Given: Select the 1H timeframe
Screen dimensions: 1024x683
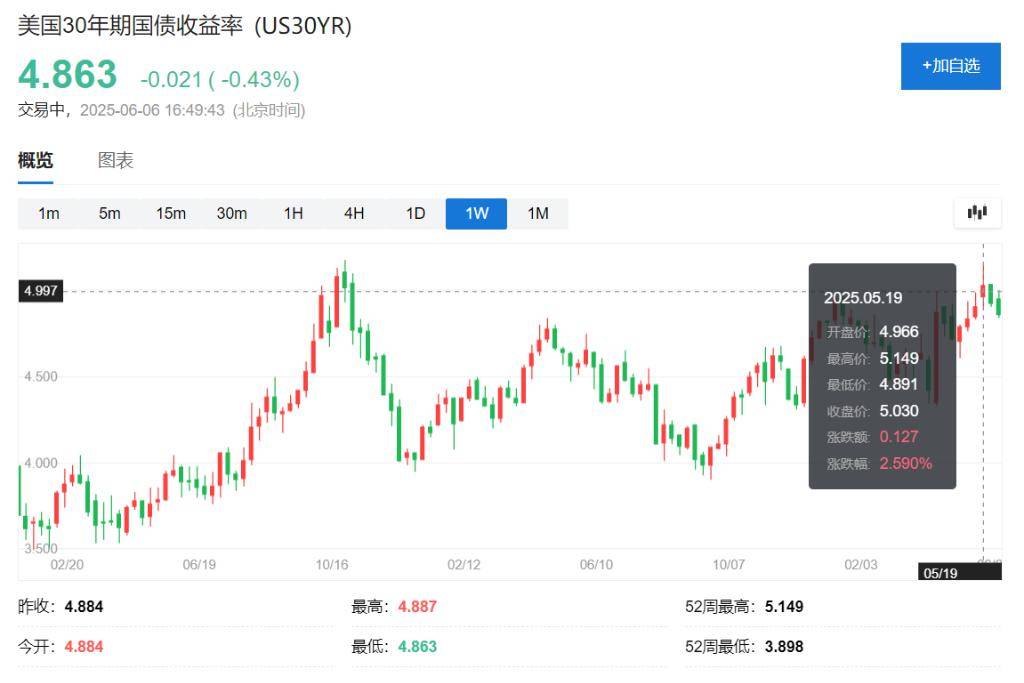Looking at the screenshot, I should point(293,213).
